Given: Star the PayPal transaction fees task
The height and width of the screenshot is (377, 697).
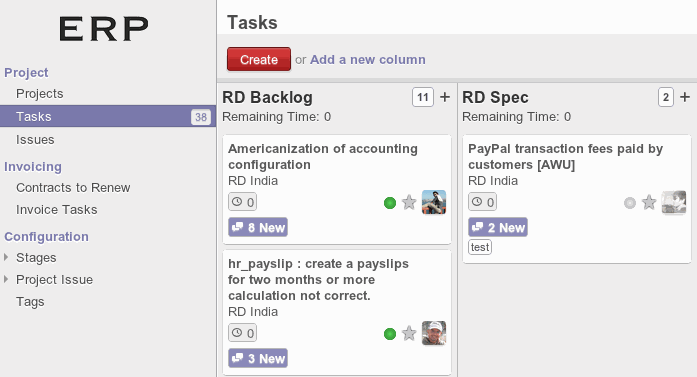Looking at the screenshot, I should 649,202.
